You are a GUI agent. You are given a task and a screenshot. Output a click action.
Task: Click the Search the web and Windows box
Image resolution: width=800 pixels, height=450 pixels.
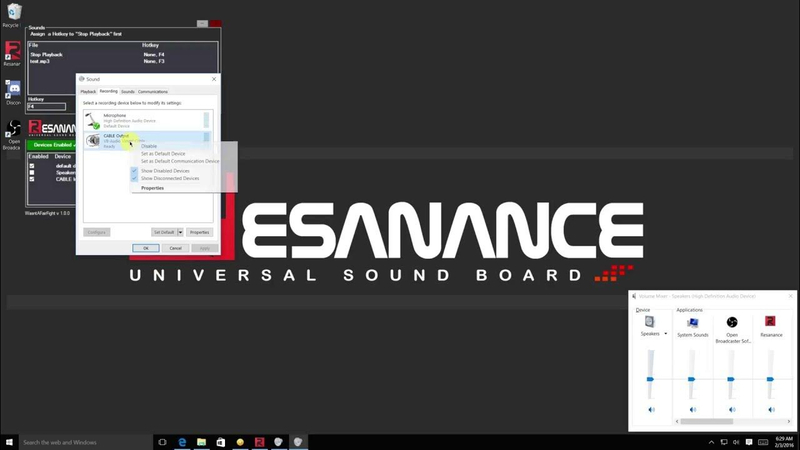tap(86, 442)
